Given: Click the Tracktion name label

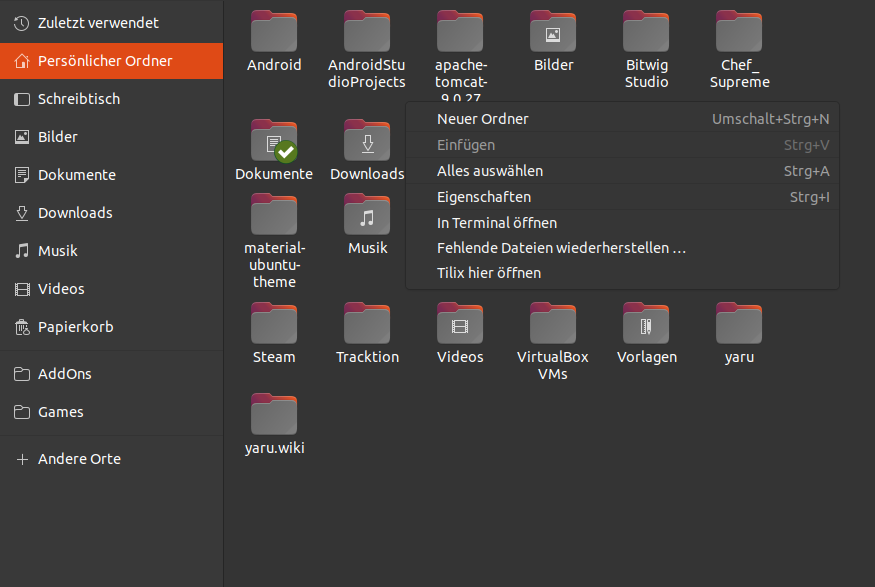Looking at the screenshot, I should 367,357.
